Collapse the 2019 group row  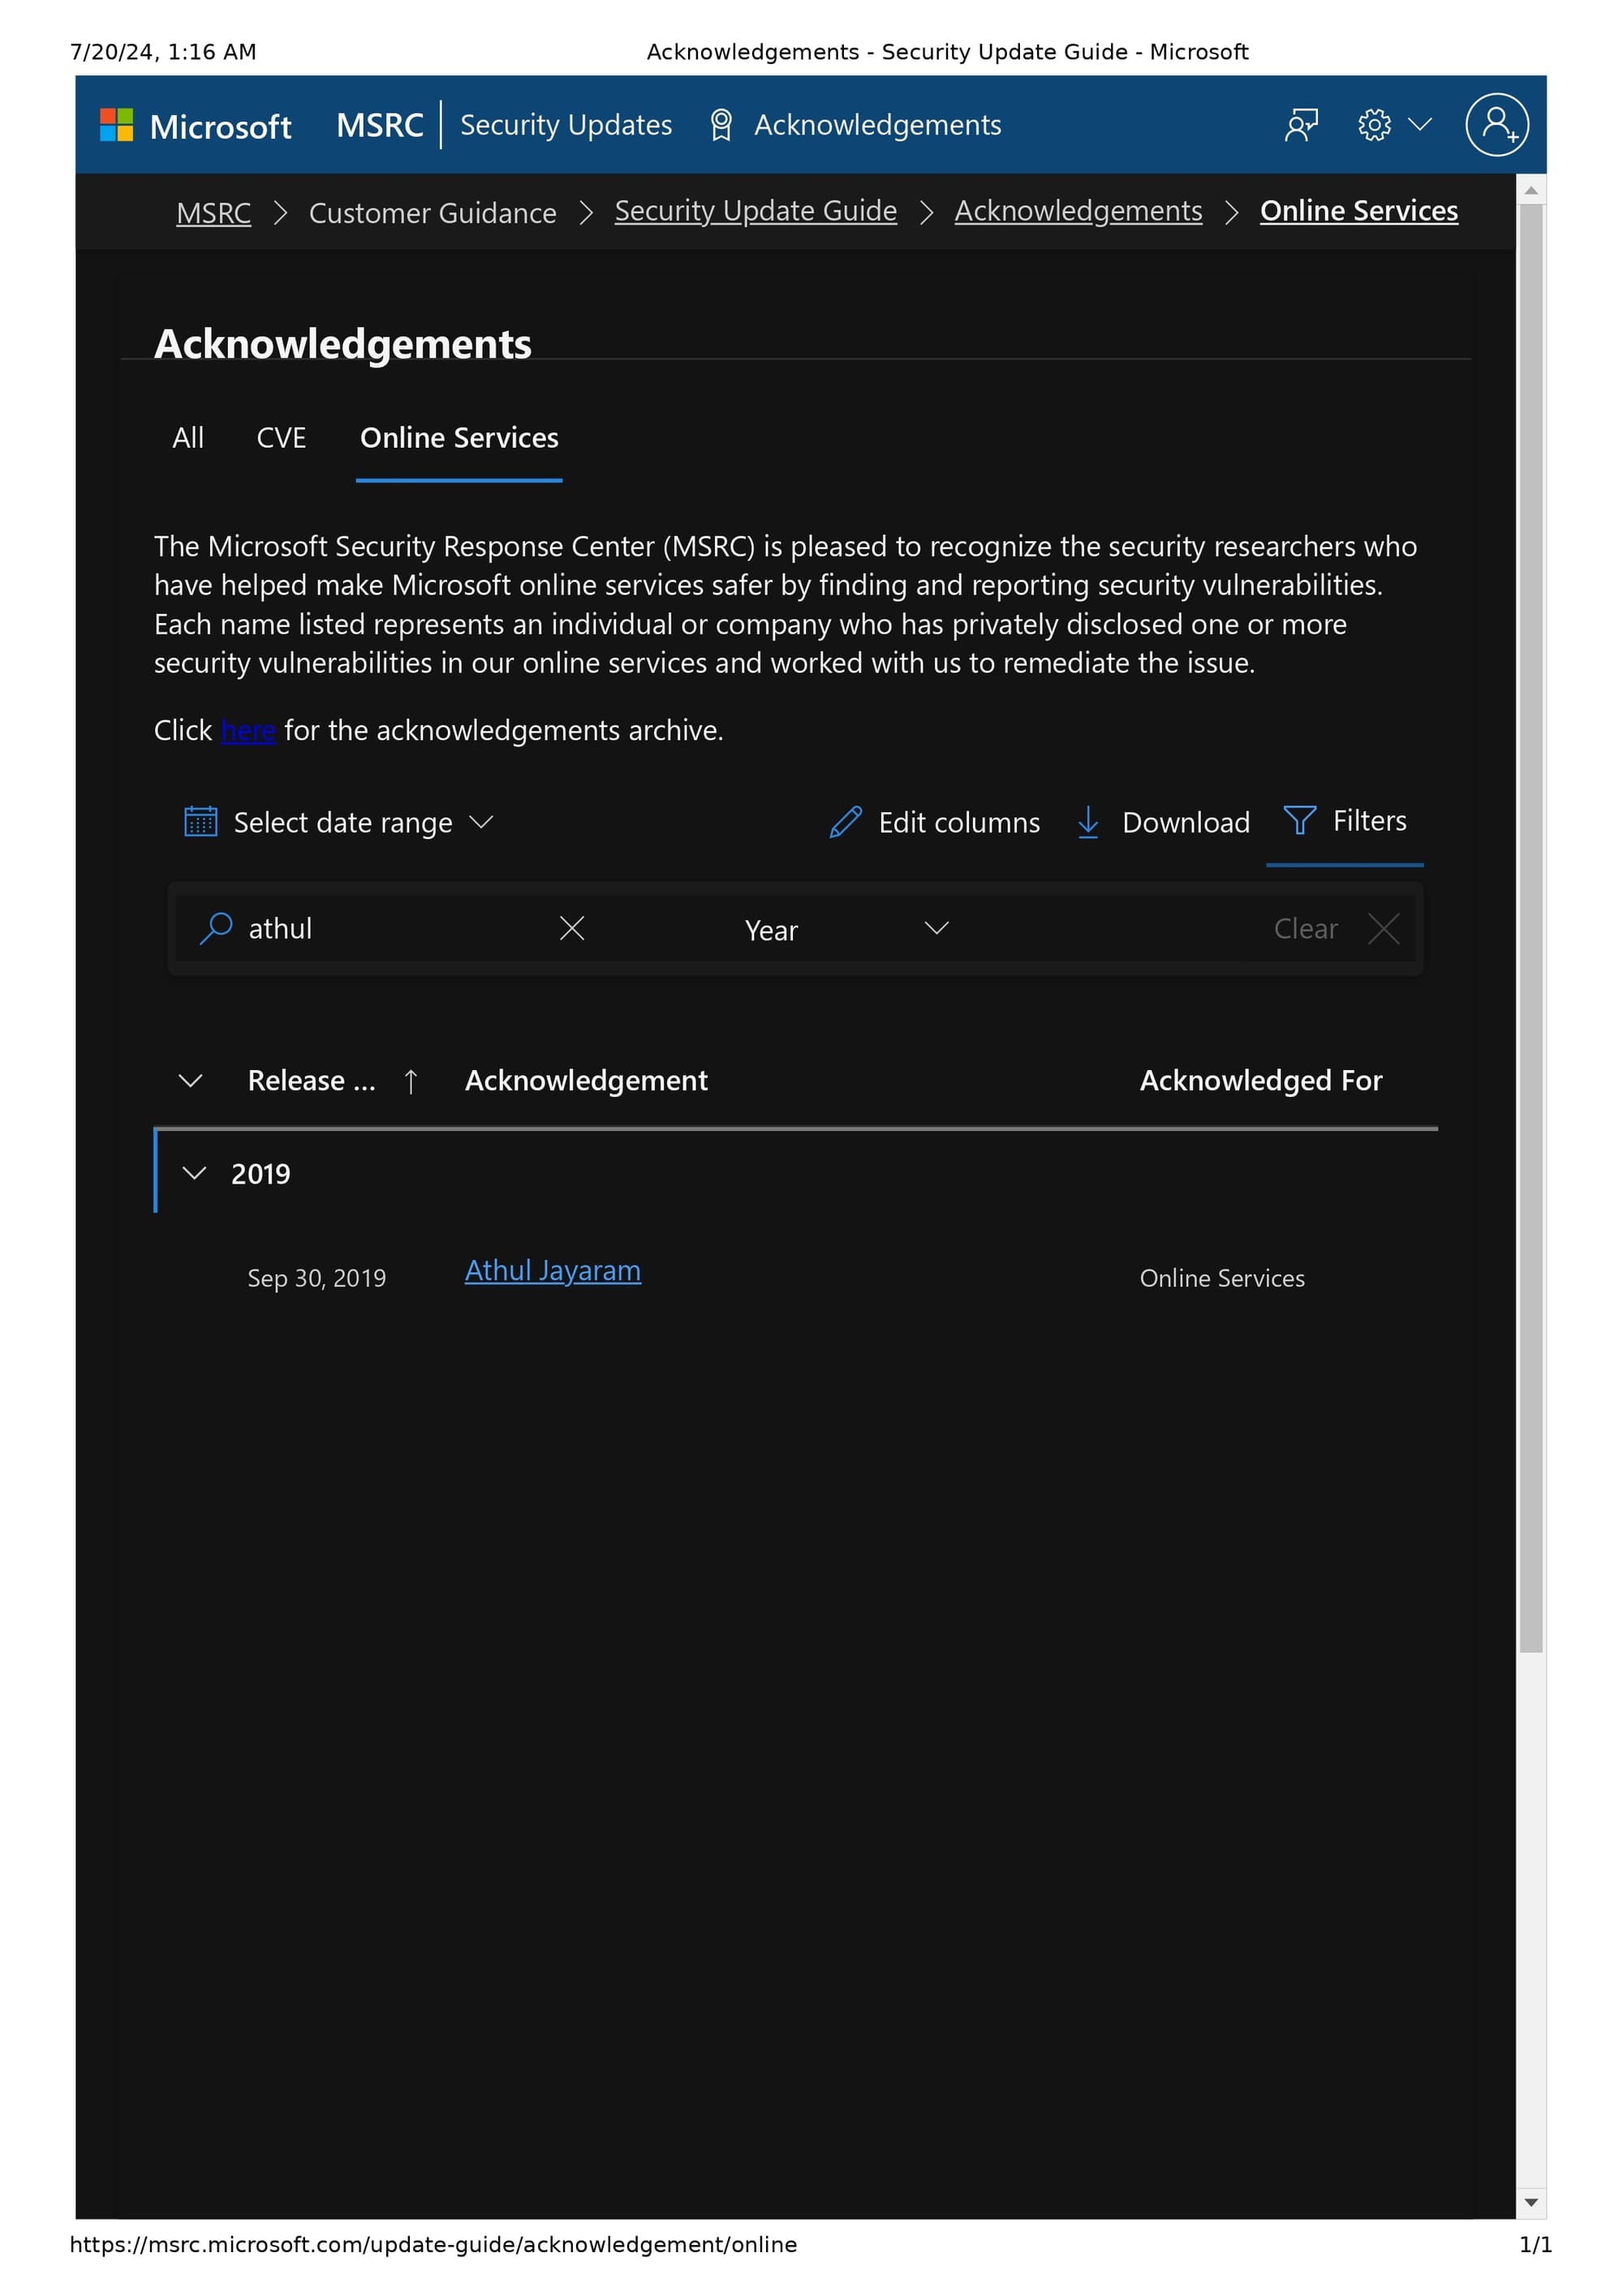pyautogui.click(x=194, y=1173)
